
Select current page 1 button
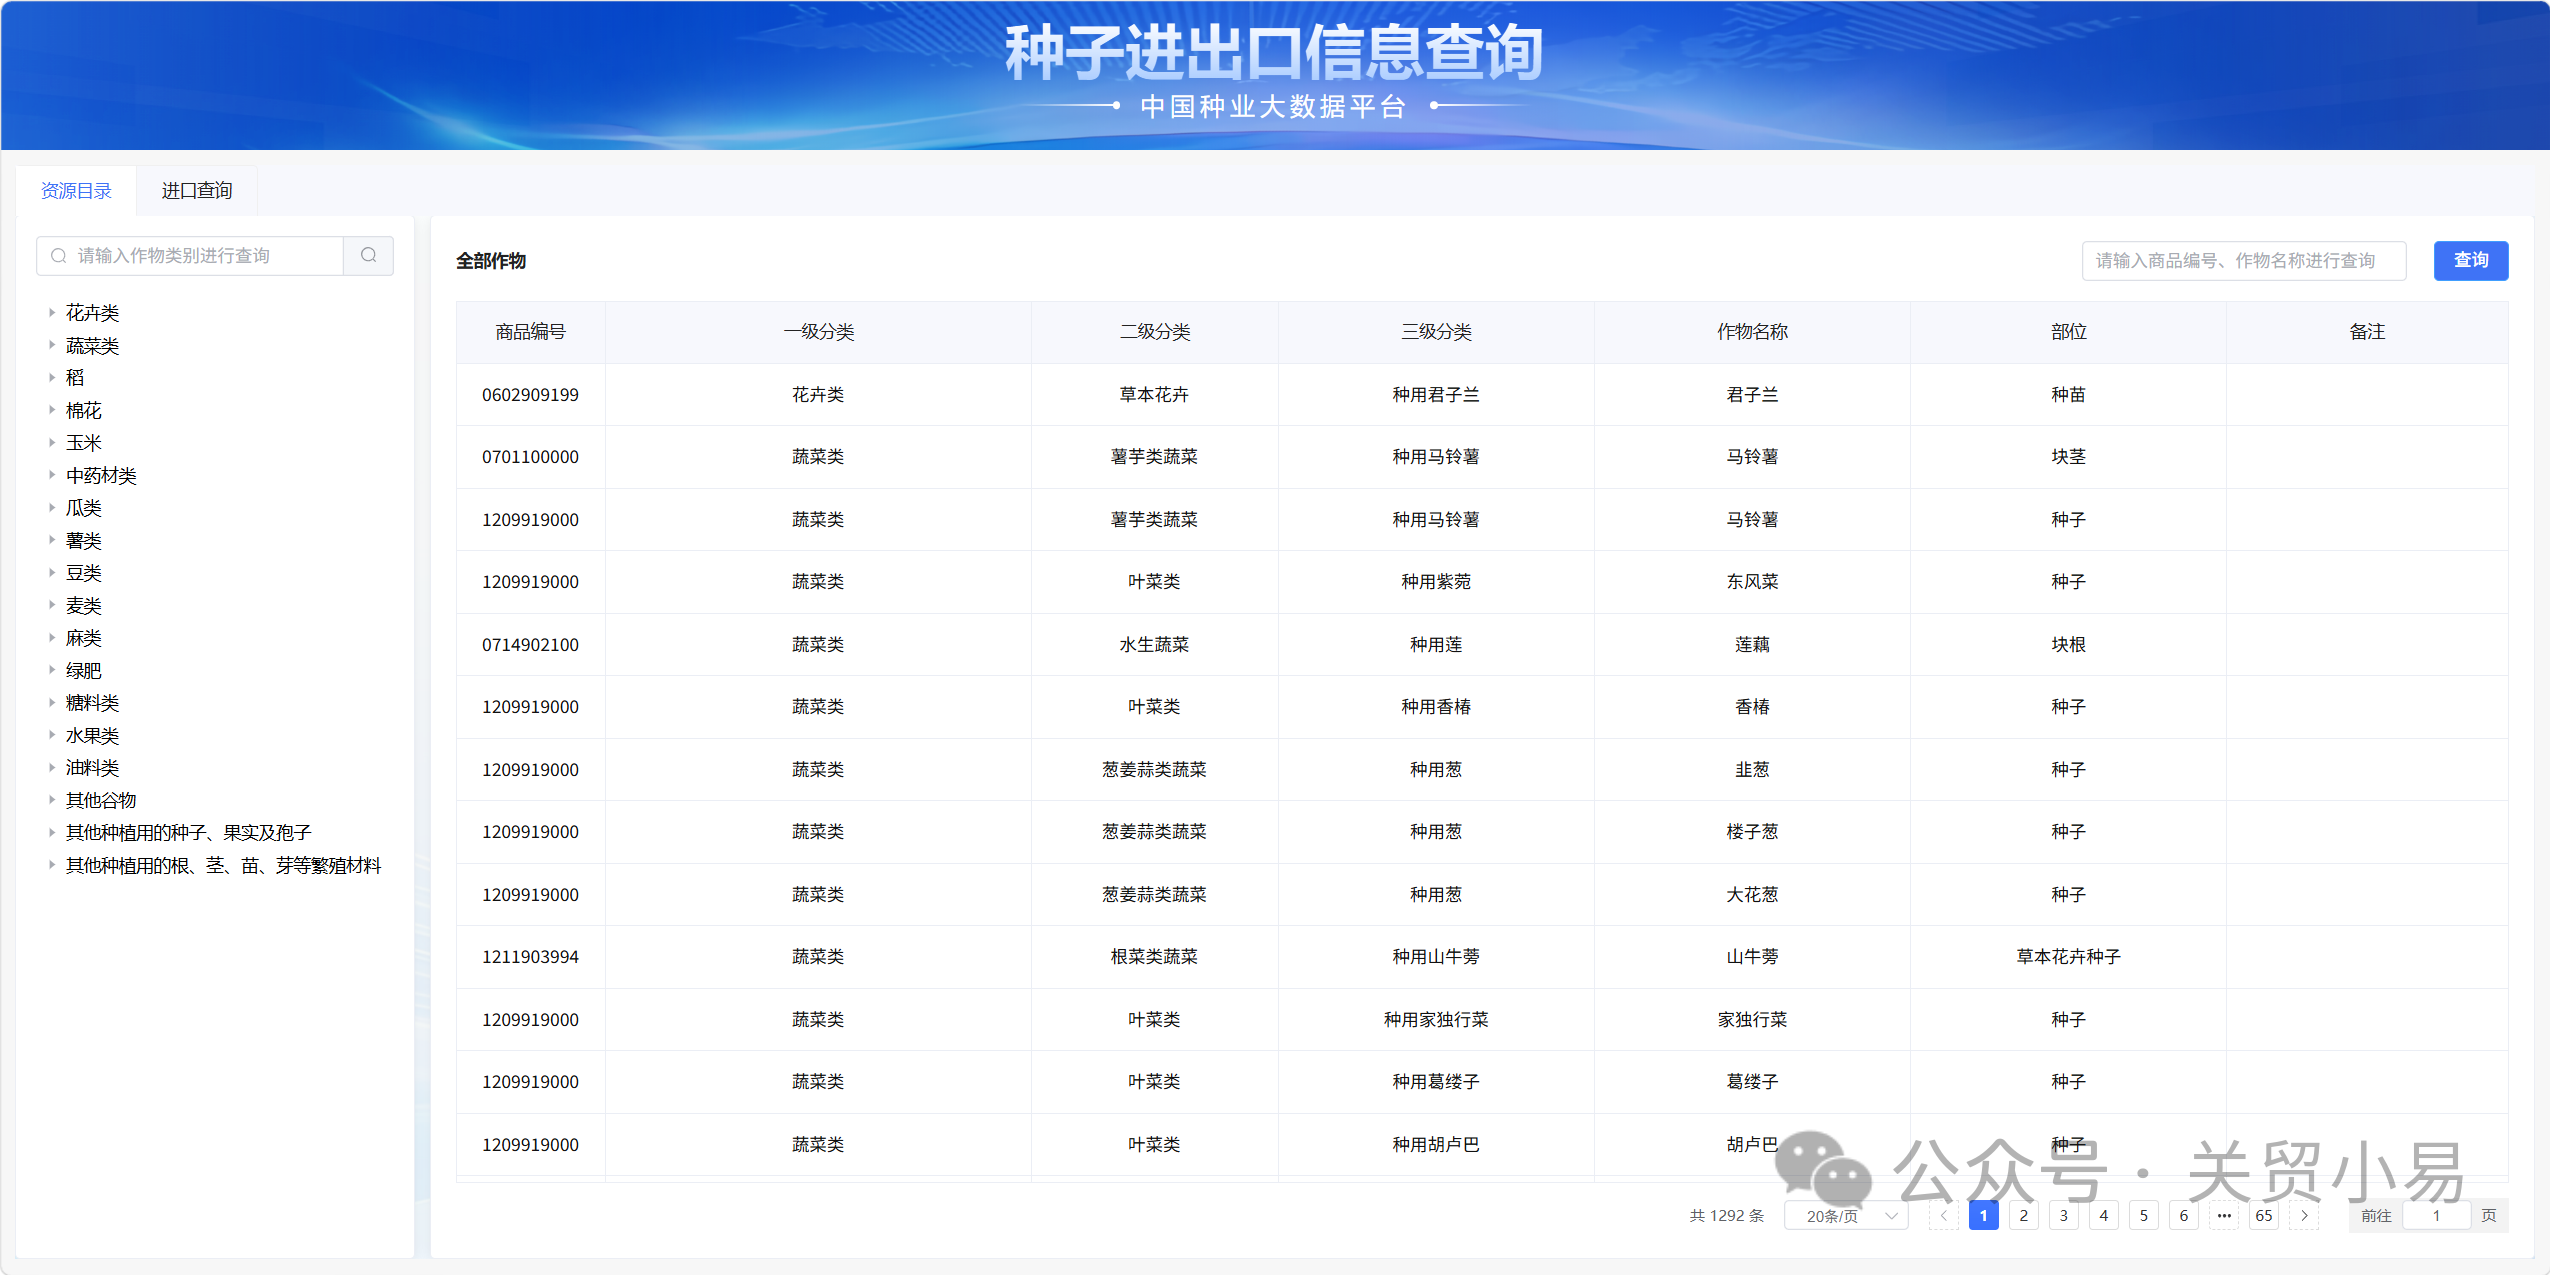tap(1984, 1216)
